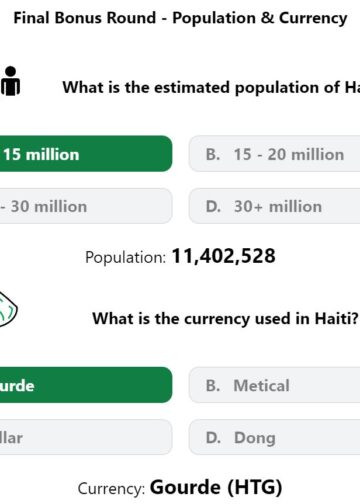The width and height of the screenshot is (360, 504).
Task: Click the person population icon
Action: [10, 81]
